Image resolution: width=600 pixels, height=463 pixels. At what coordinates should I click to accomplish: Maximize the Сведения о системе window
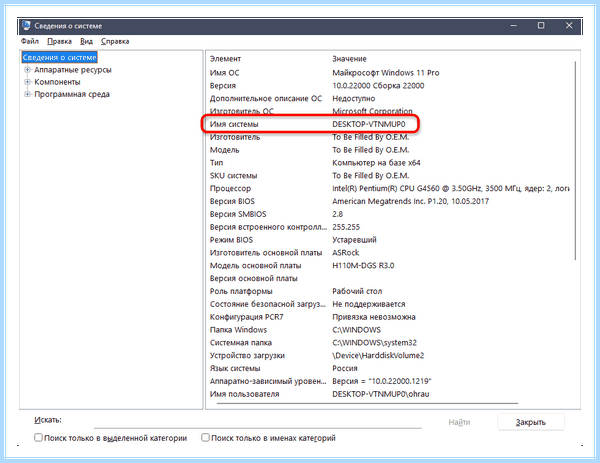click(x=541, y=26)
